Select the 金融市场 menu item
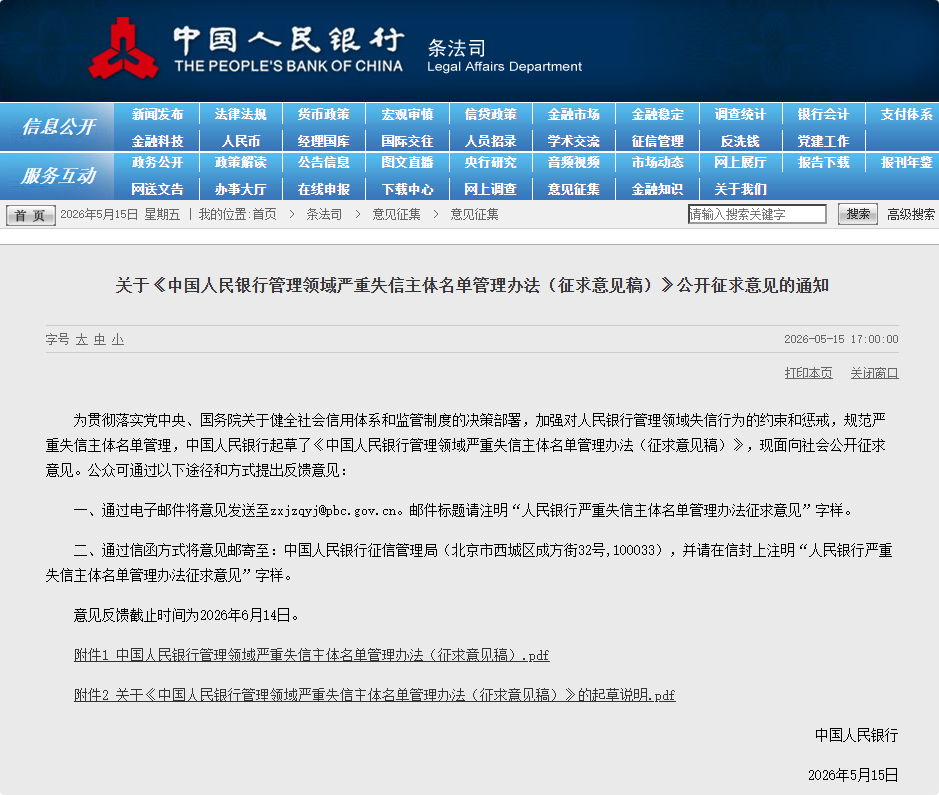 pos(574,114)
